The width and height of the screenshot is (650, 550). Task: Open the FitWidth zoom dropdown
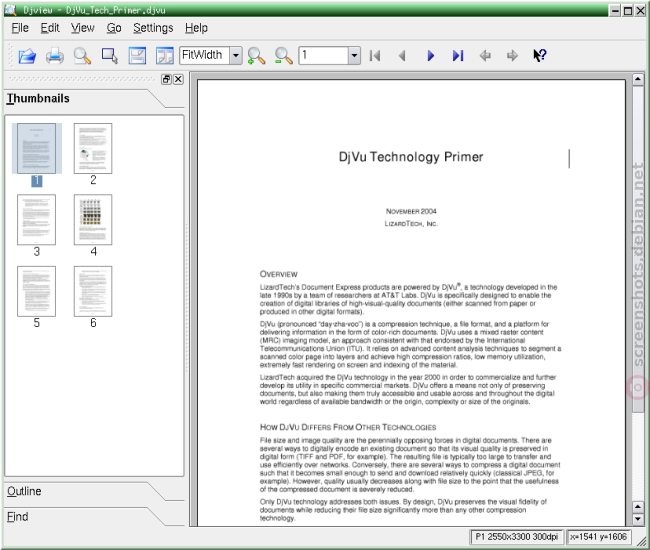236,55
